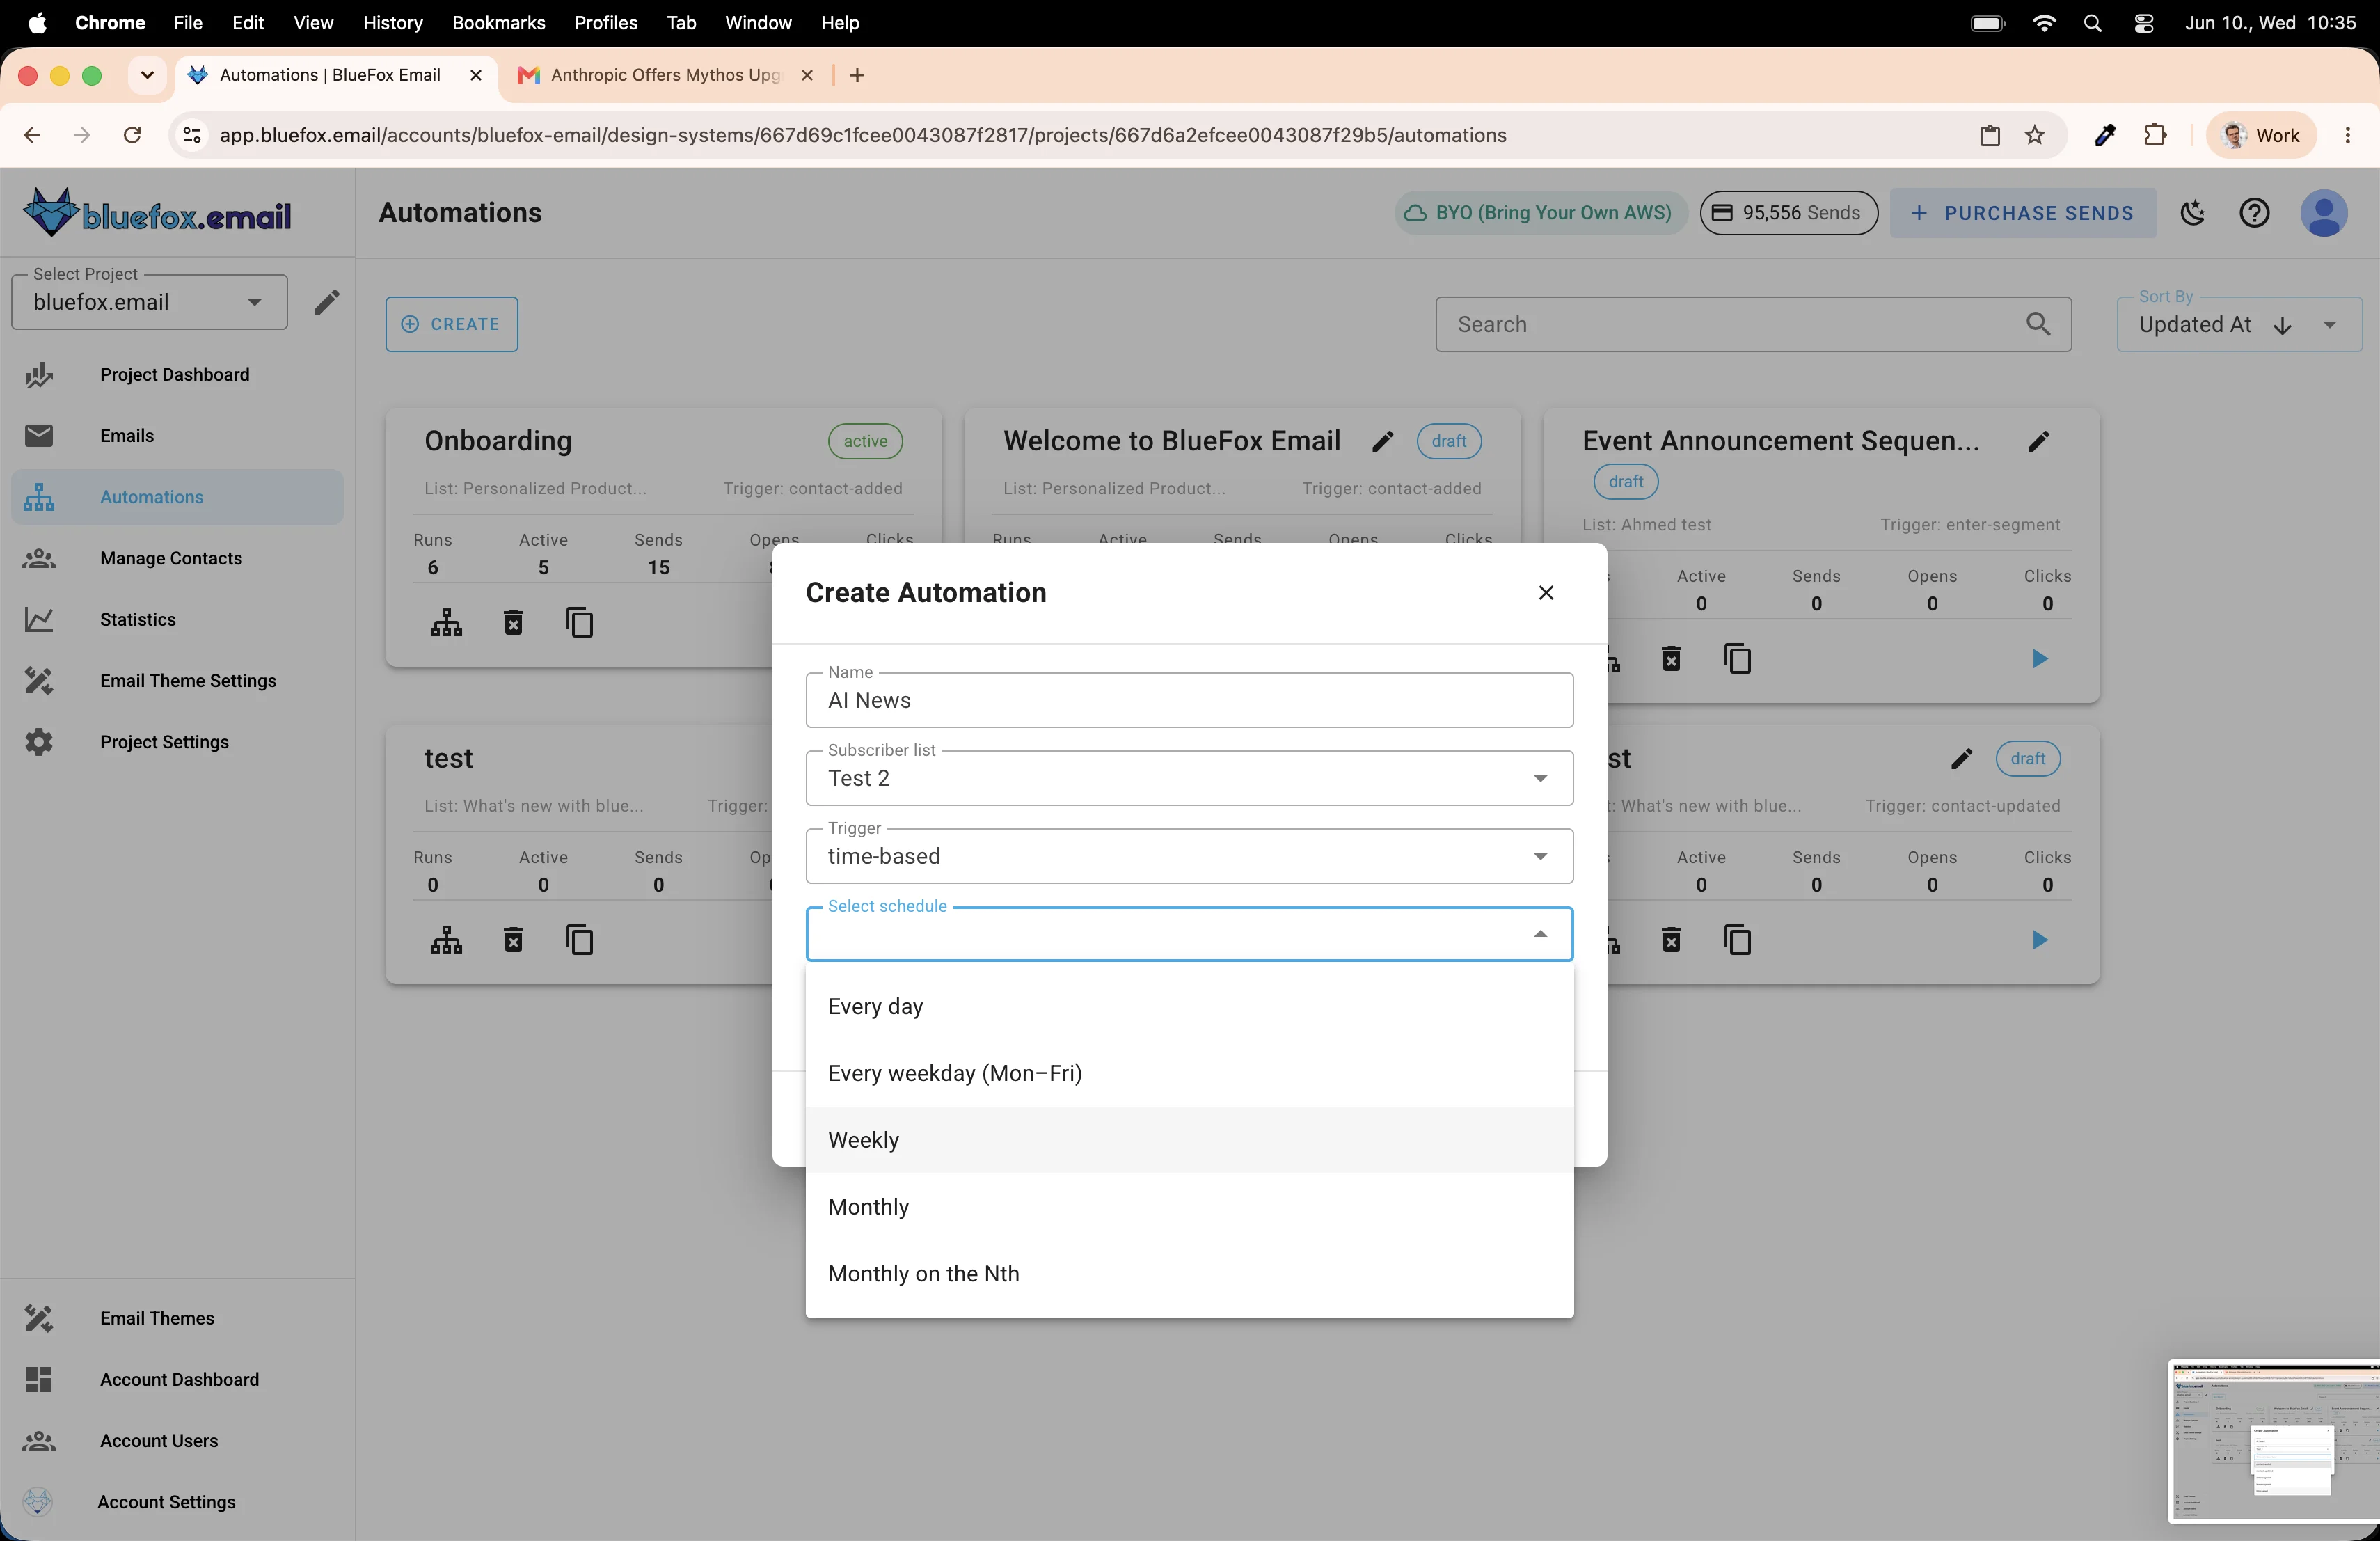Click the CREATE automation button
This screenshot has height=1541, width=2380.
pyautogui.click(x=451, y=324)
